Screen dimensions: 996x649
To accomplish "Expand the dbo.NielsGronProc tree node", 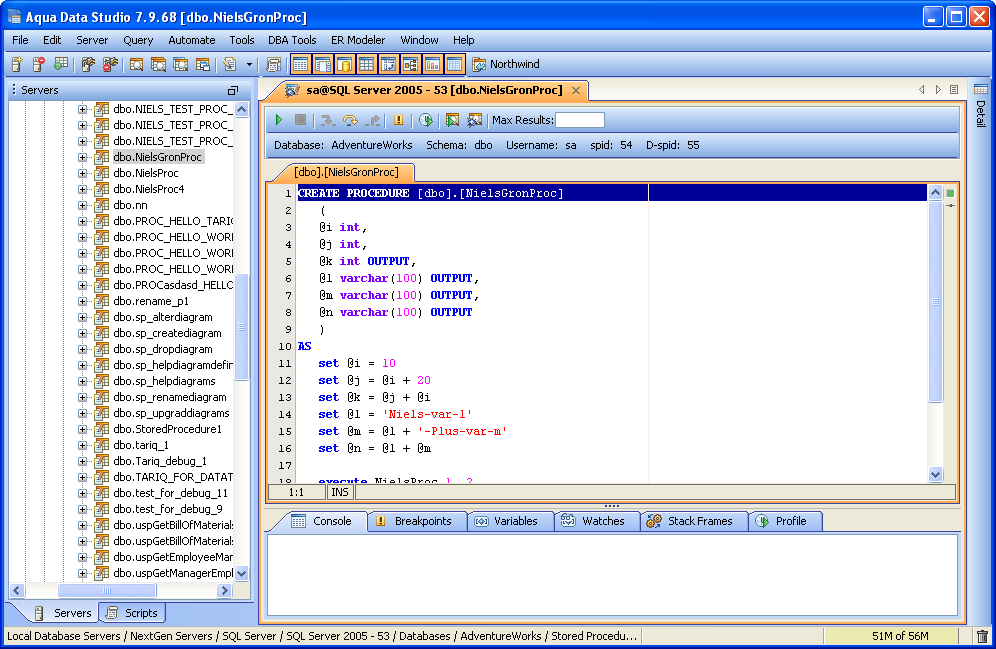I will [x=83, y=157].
